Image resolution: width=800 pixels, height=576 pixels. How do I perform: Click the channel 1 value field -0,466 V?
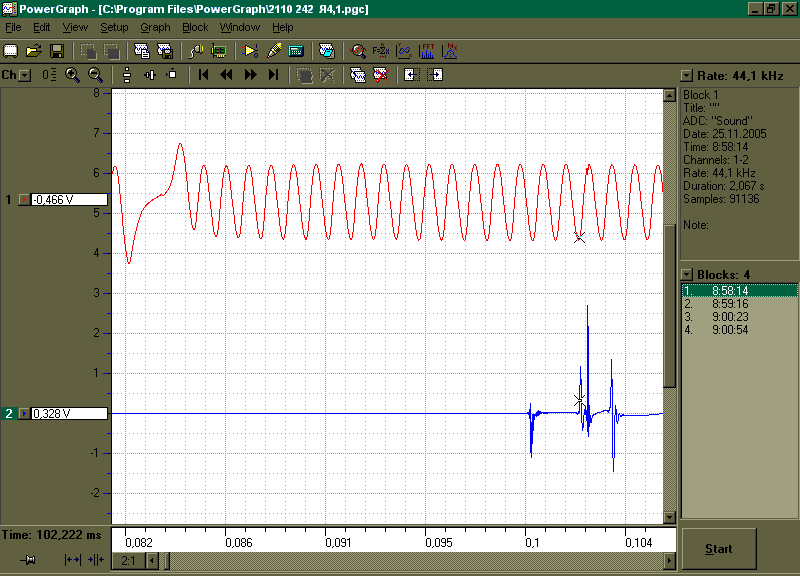pyautogui.click(x=69, y=199)
